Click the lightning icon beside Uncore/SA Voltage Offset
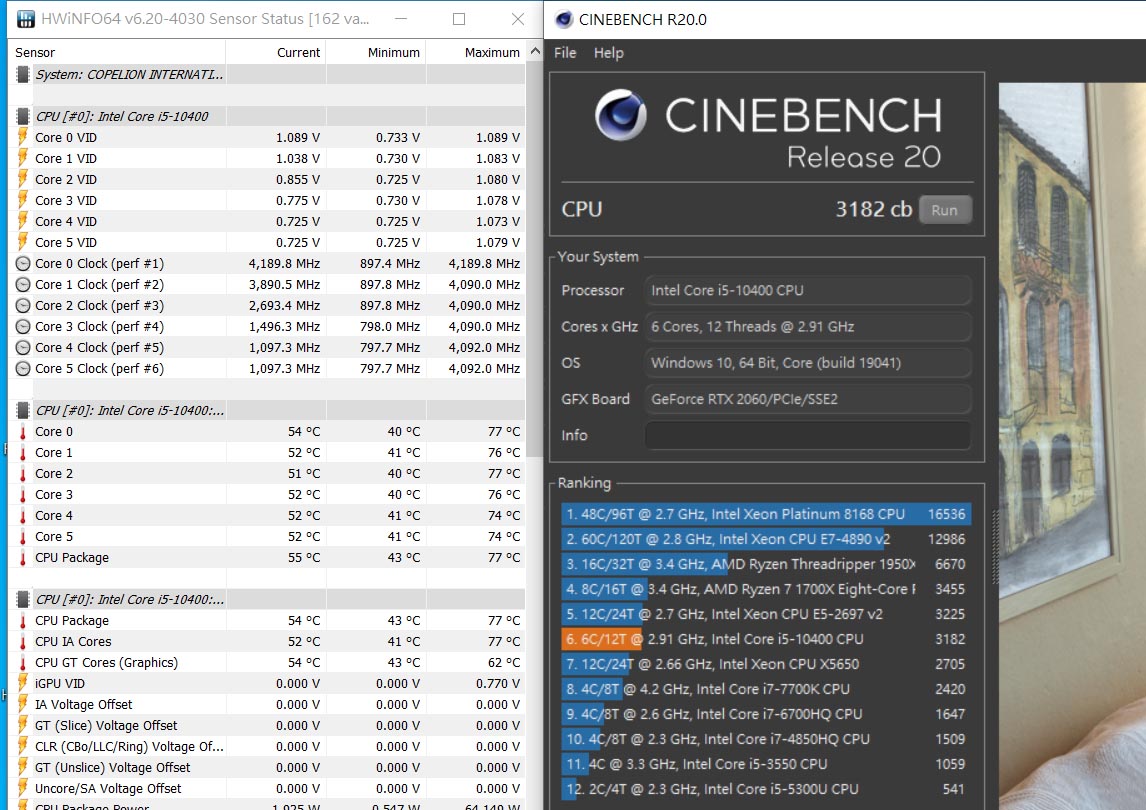The image size is (1146, 810). pos(23,788)
